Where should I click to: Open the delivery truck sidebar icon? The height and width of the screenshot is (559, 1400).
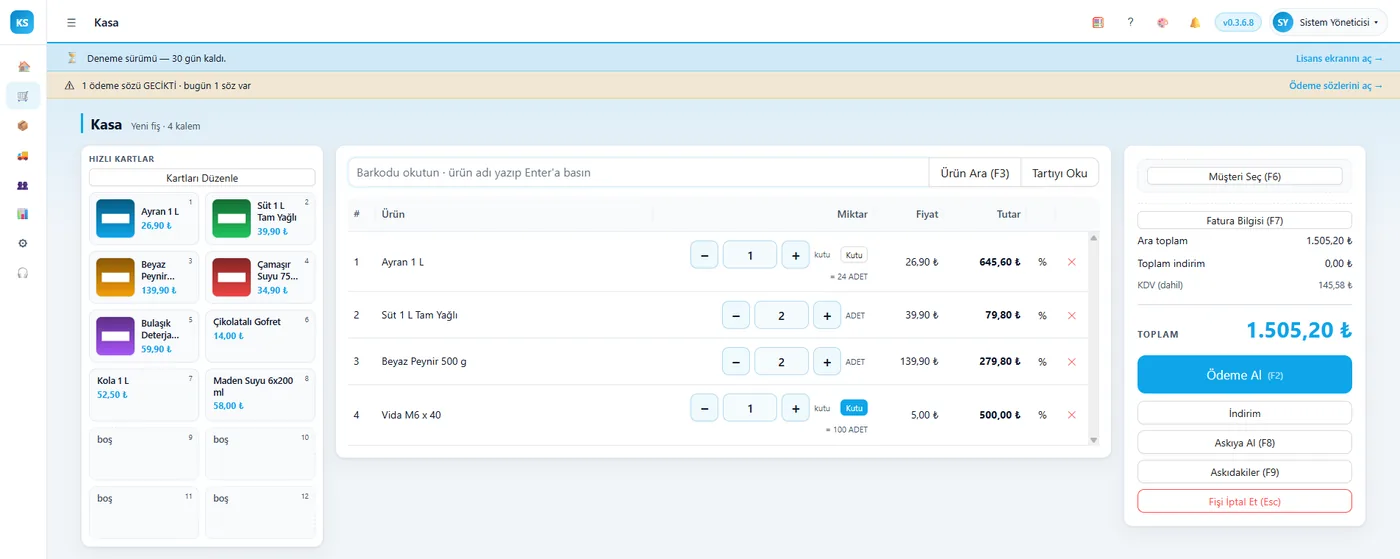point(23,155)
